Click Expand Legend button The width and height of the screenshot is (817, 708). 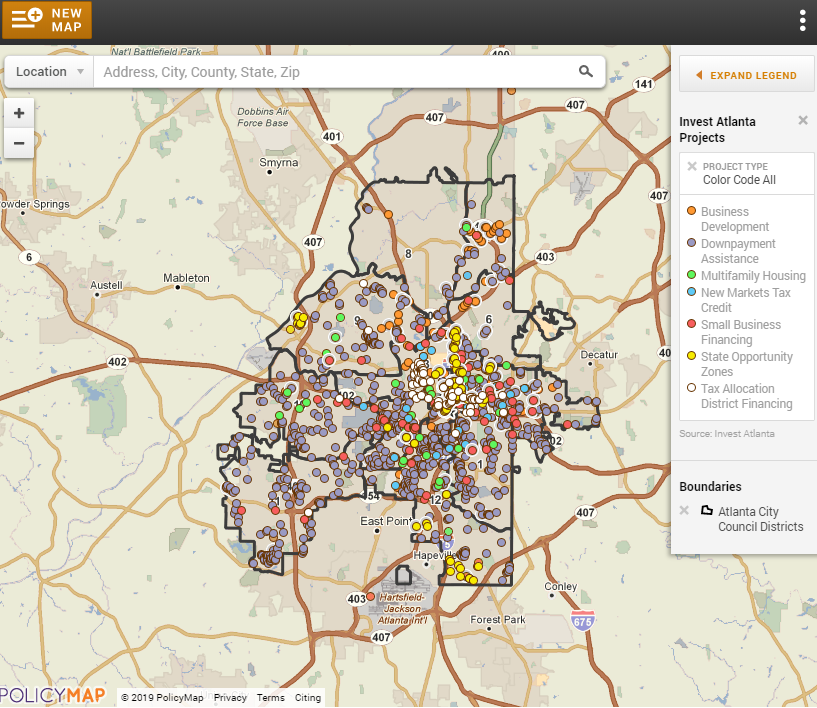click(x=746, y=75)
